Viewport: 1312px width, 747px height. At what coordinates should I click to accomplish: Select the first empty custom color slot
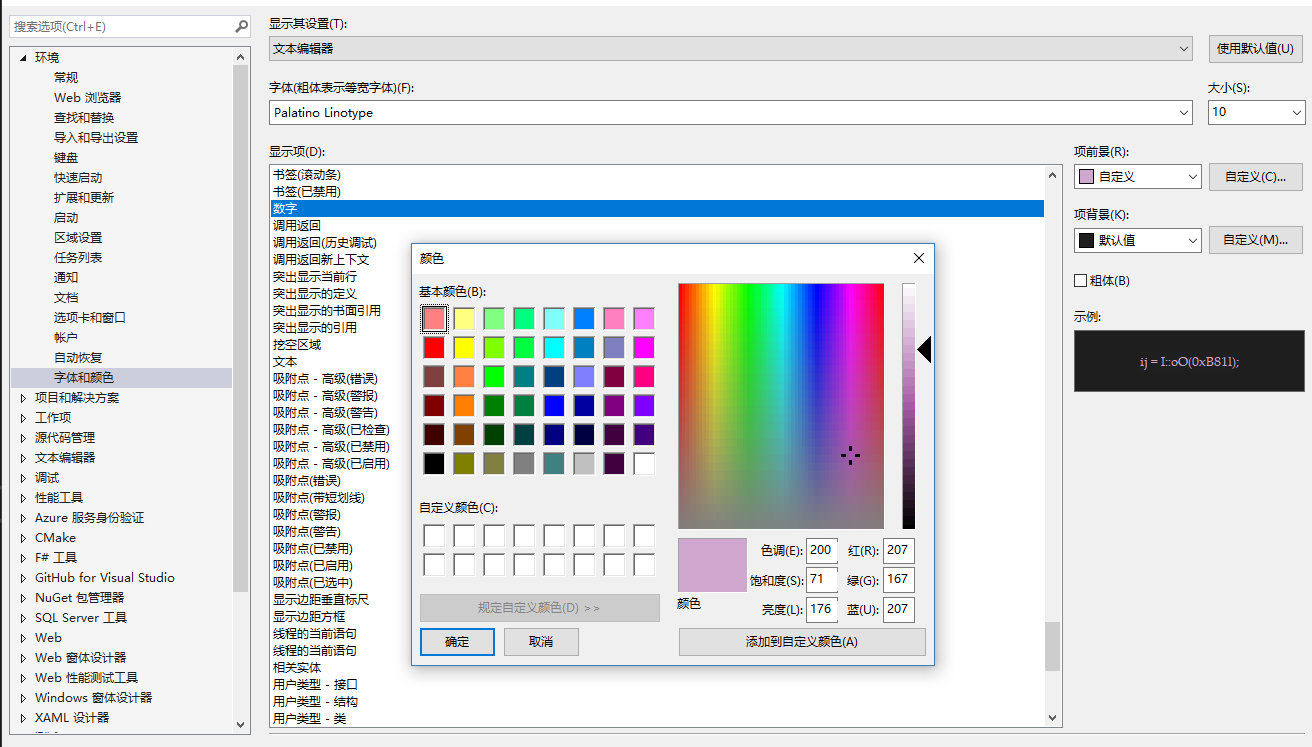(434, 535)
